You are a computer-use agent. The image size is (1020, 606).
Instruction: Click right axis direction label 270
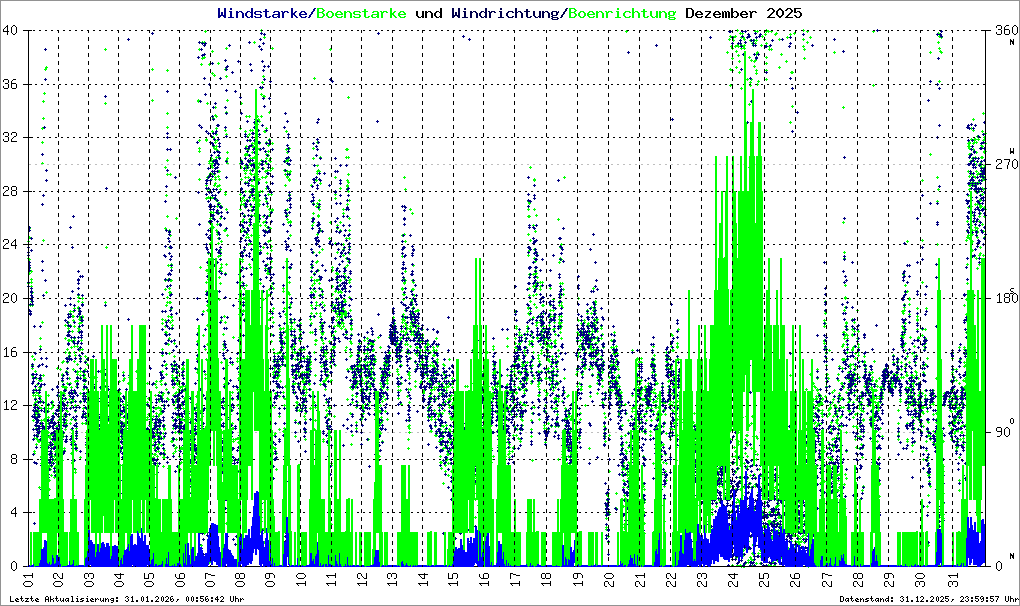coord(1006,164)
